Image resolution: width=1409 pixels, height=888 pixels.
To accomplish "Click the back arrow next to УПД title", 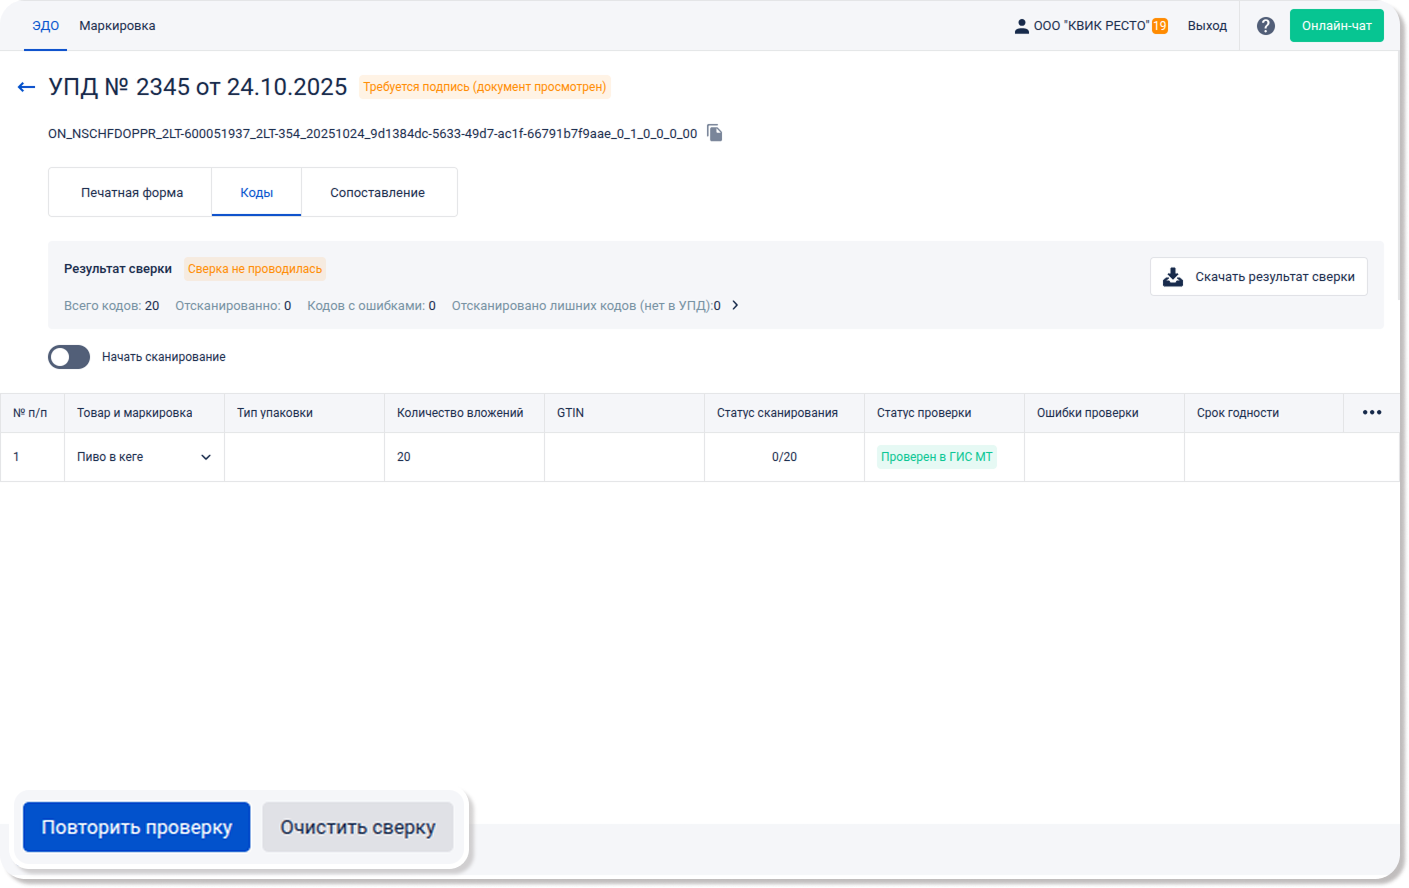I will (26, 88).
